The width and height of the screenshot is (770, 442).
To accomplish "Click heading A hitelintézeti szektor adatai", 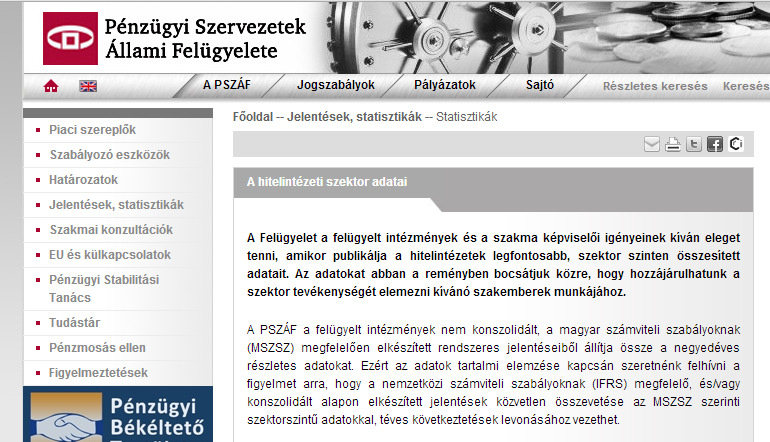I will pos(327,182).
